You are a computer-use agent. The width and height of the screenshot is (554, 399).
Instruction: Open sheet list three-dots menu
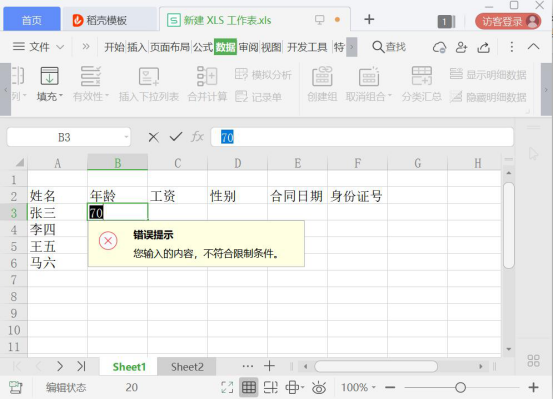pos(248,366)
